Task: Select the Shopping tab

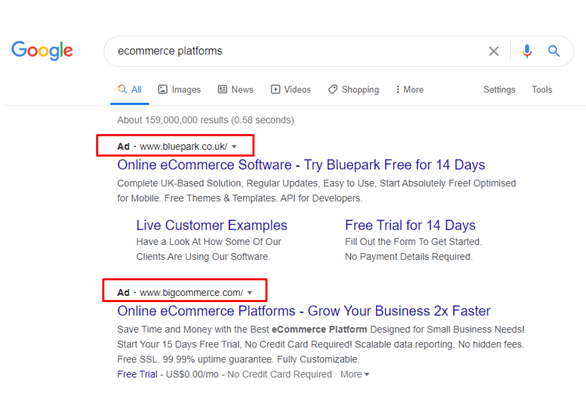Action: point(354,90)
